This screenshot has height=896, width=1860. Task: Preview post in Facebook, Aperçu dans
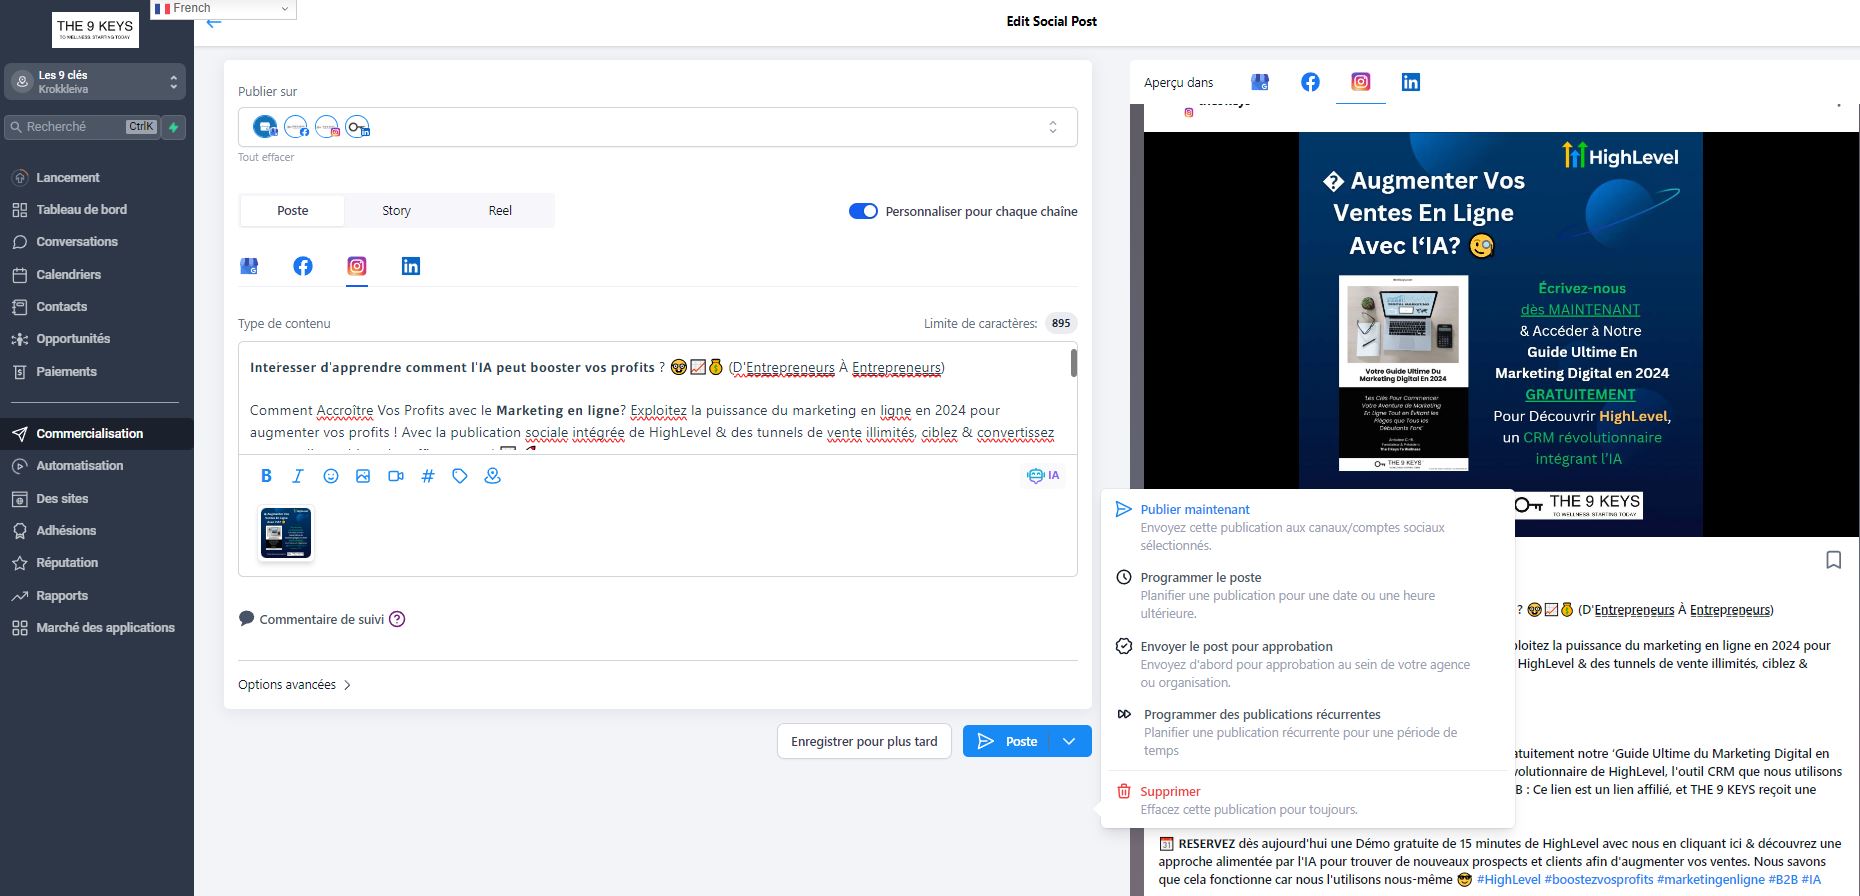coord(1310,82)
